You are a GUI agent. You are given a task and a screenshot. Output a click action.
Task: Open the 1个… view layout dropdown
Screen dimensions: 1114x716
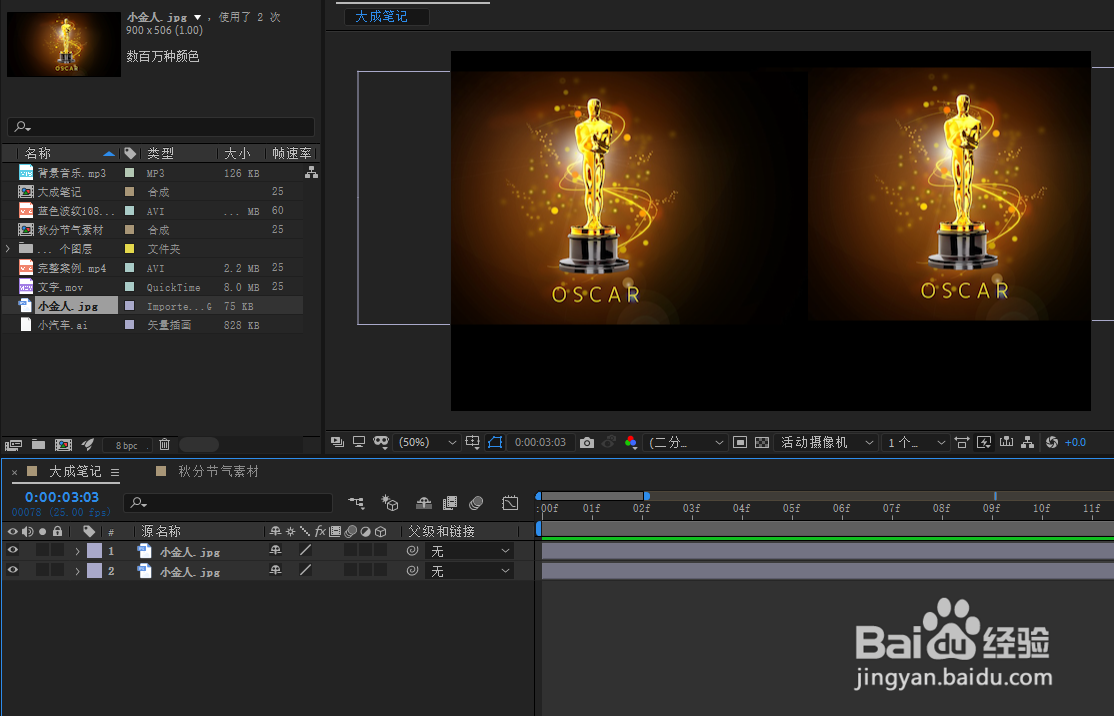[x=916, y=443]
